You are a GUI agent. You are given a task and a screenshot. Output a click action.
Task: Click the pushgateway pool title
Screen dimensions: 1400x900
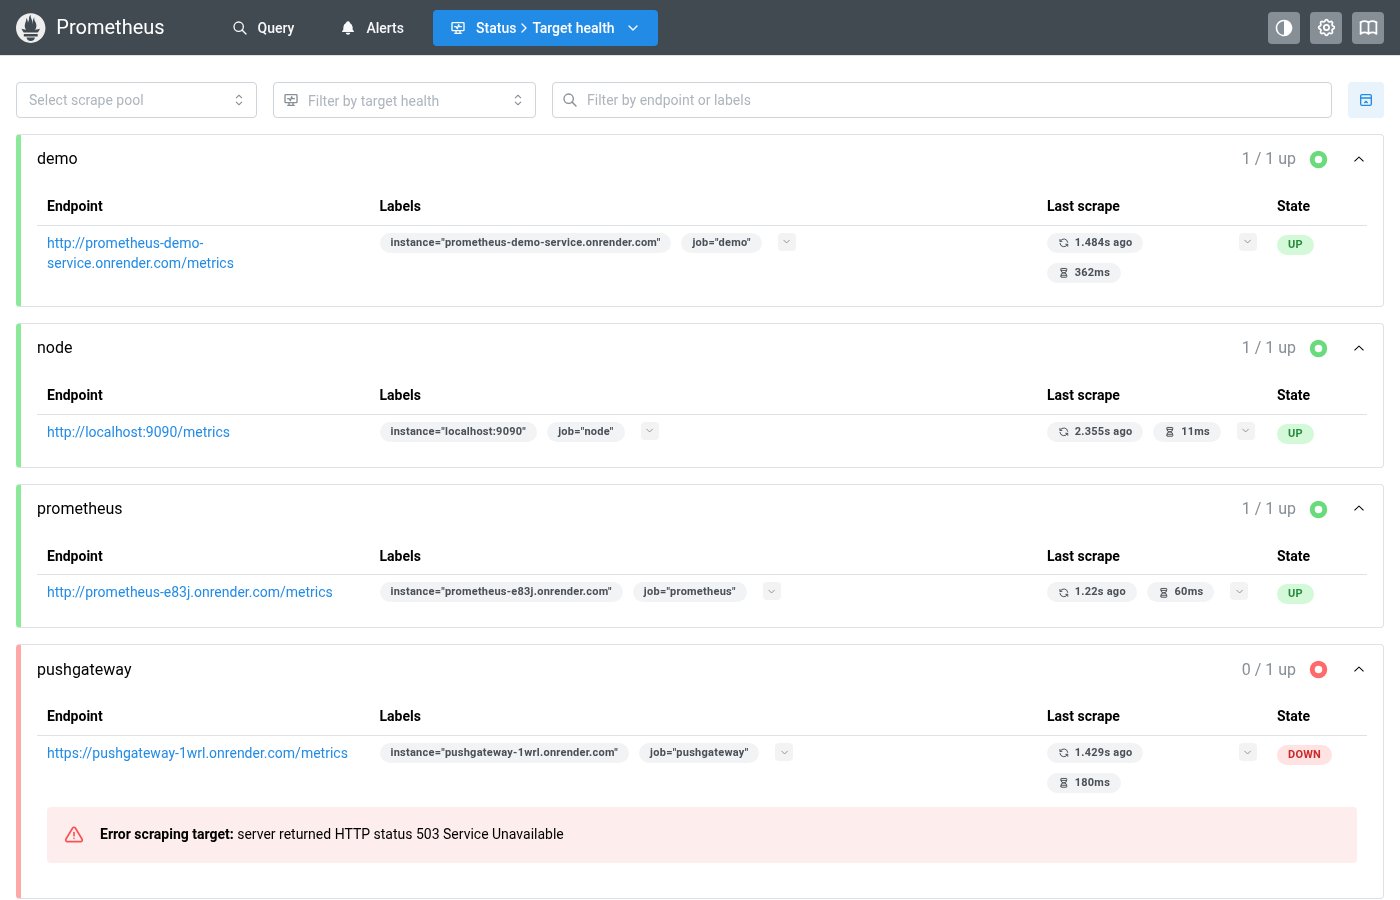coord(84,669)
